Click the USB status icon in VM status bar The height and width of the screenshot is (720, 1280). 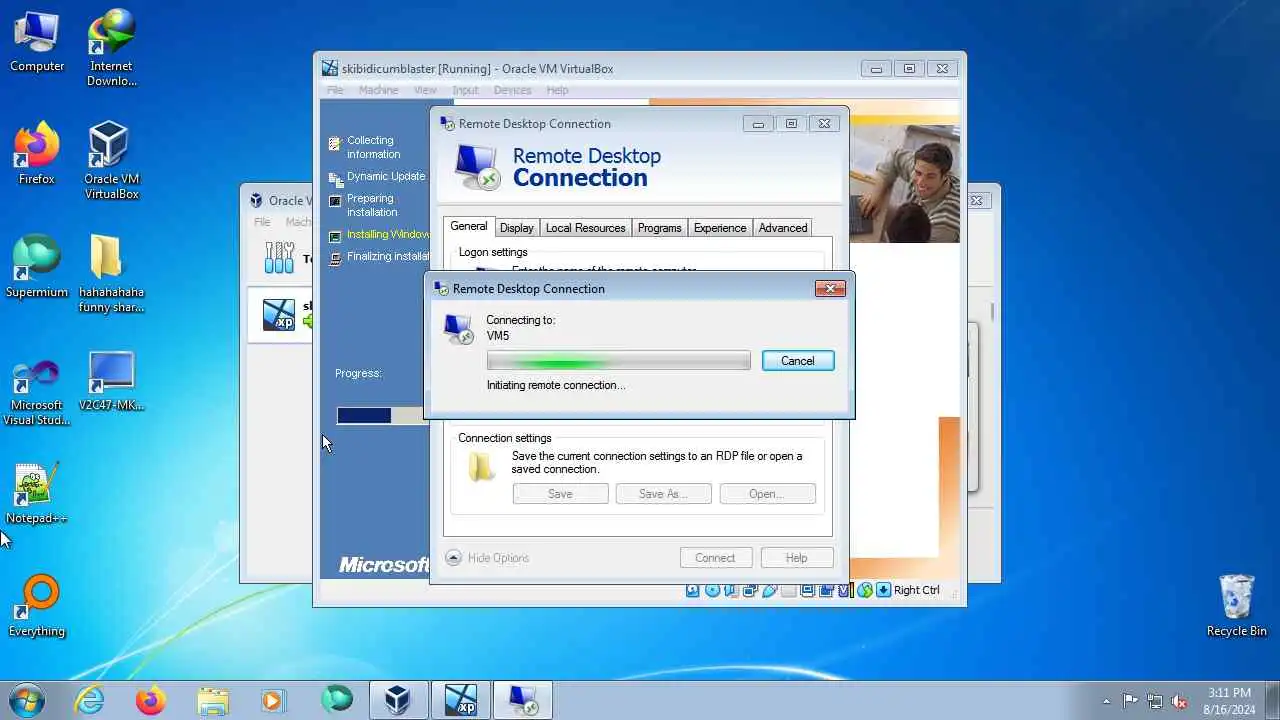(769, 590)
